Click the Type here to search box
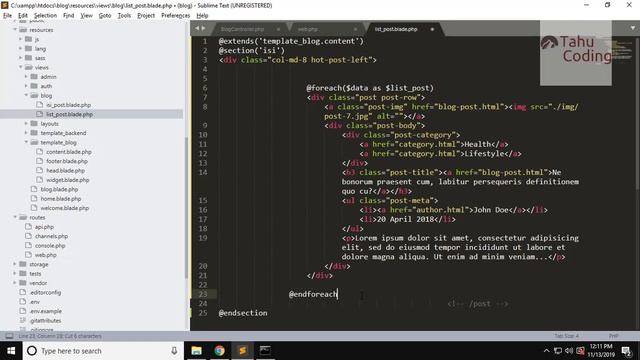The image size is (640, 360). pyautogui.click(x=102, y=351)
